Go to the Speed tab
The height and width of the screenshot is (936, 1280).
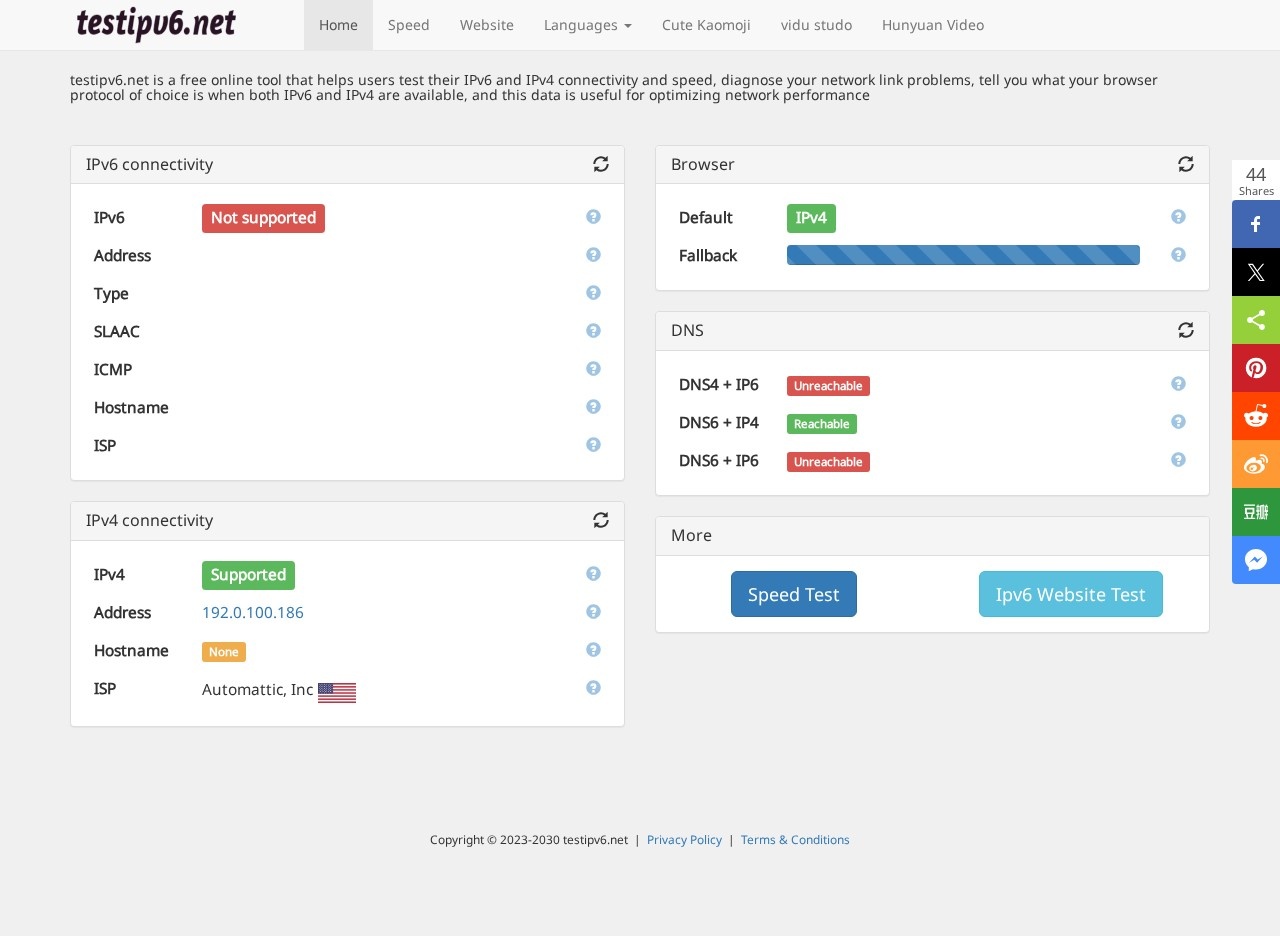(408, 25)
